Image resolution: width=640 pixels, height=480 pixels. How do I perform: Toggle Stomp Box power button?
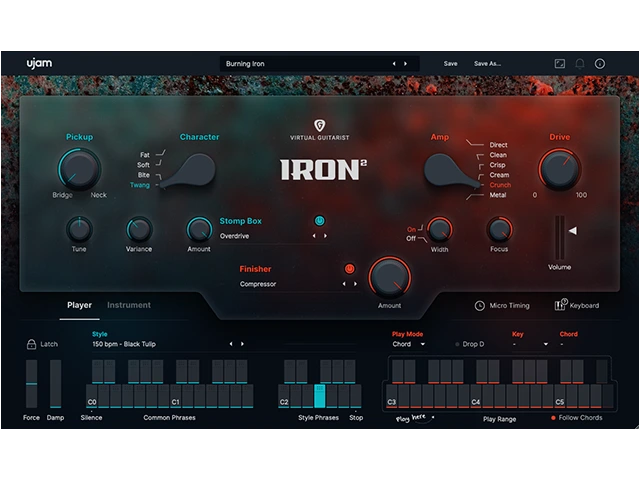[x=320, y=221]
